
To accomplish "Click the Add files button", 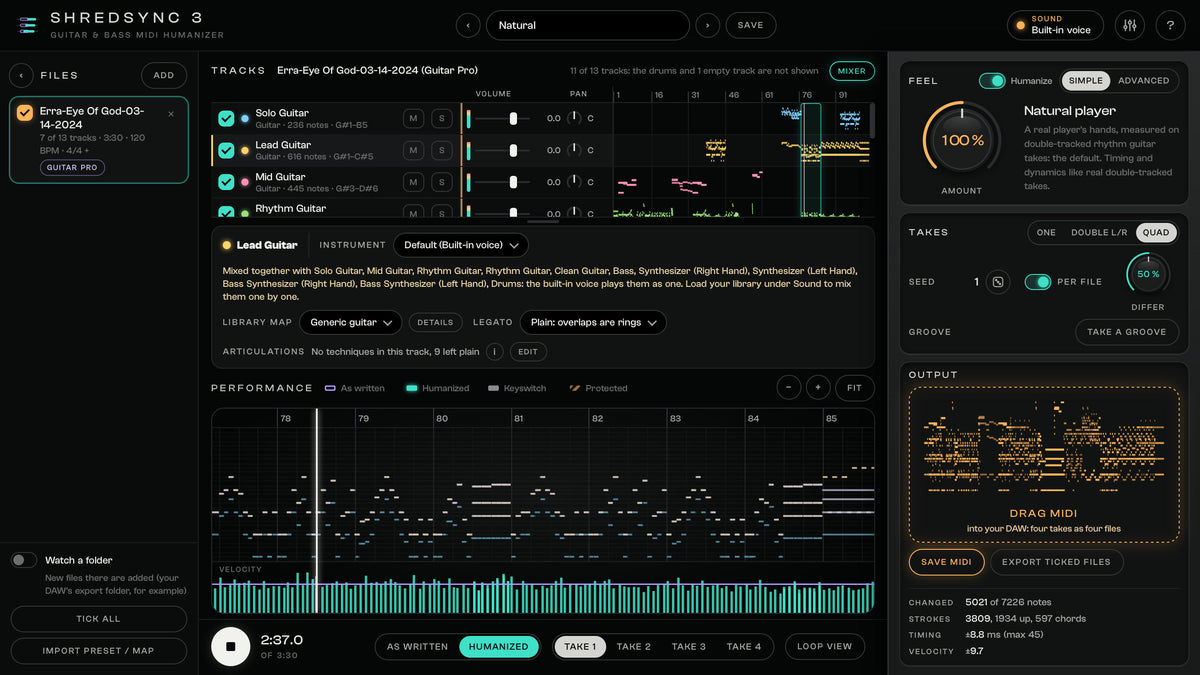I will coord(164,75).
